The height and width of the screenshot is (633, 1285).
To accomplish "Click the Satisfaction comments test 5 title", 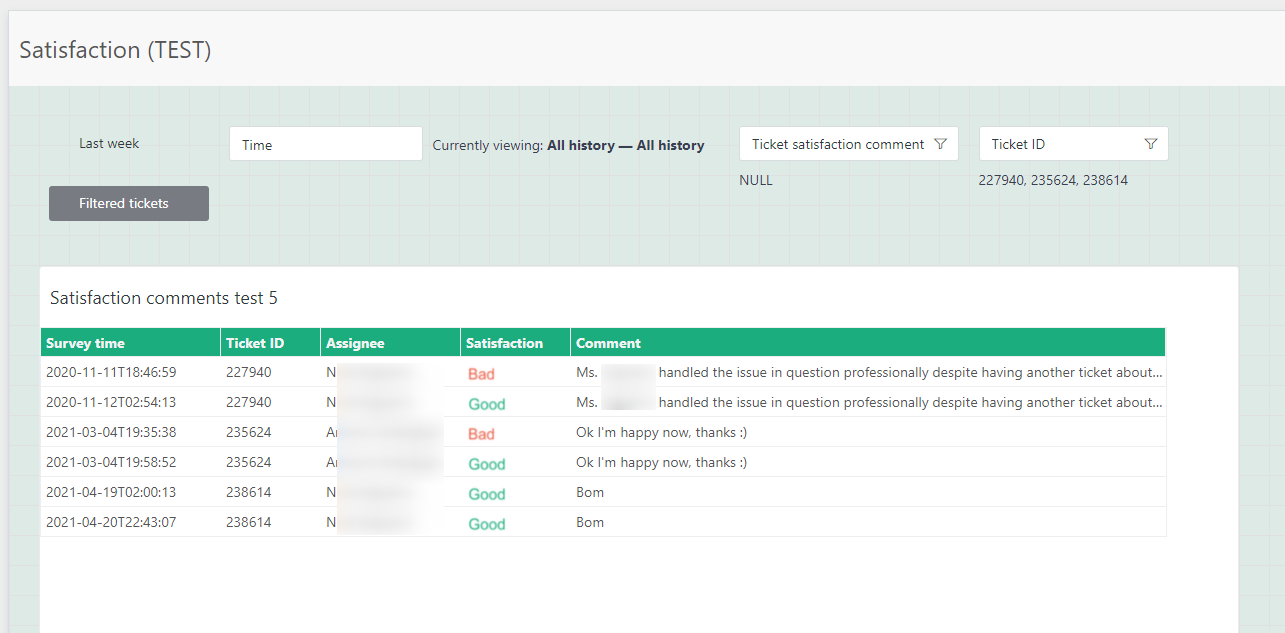I will (164, 298).
